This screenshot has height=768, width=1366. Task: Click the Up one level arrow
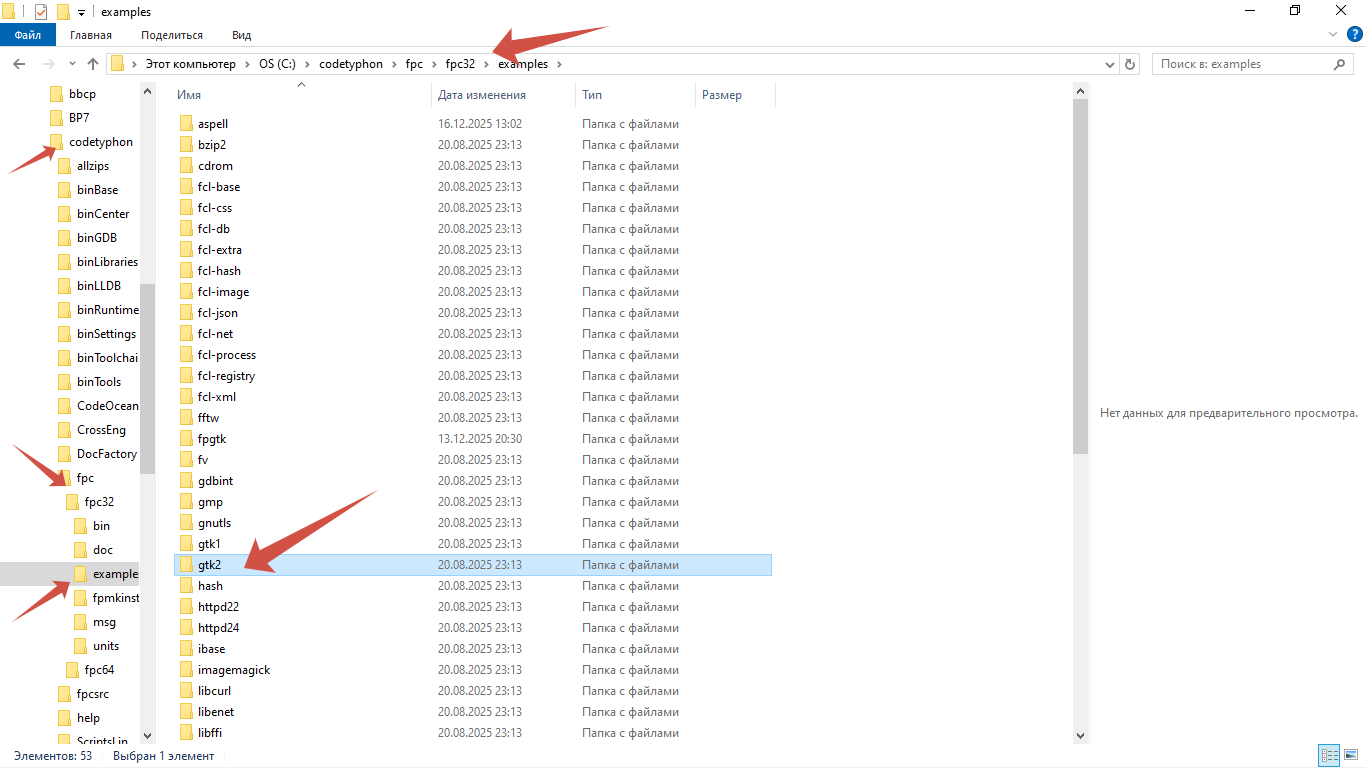(x=93, y=64)
